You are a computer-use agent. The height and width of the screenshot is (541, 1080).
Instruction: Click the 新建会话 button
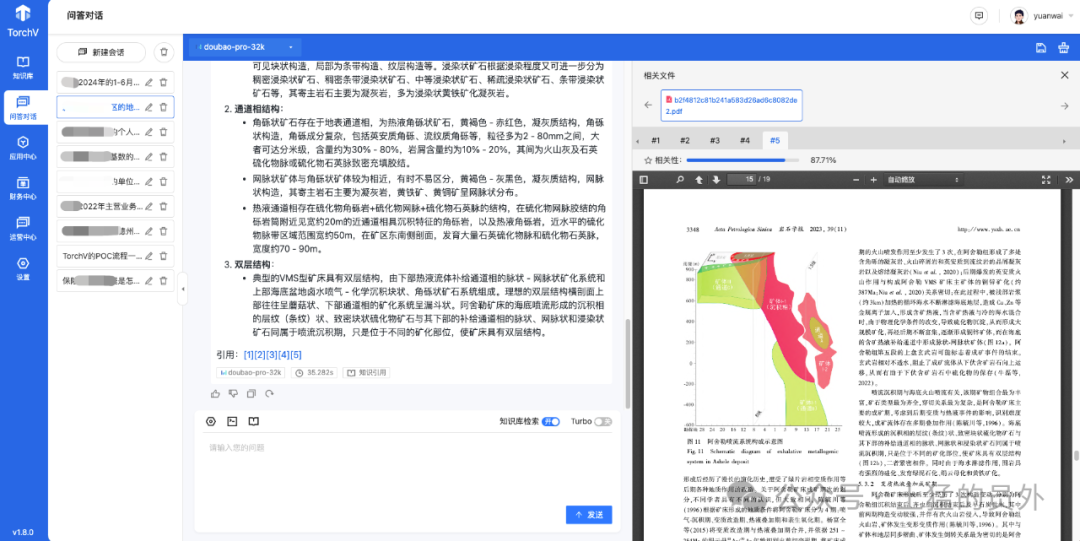pyautogui.click(x=101, y=52)
